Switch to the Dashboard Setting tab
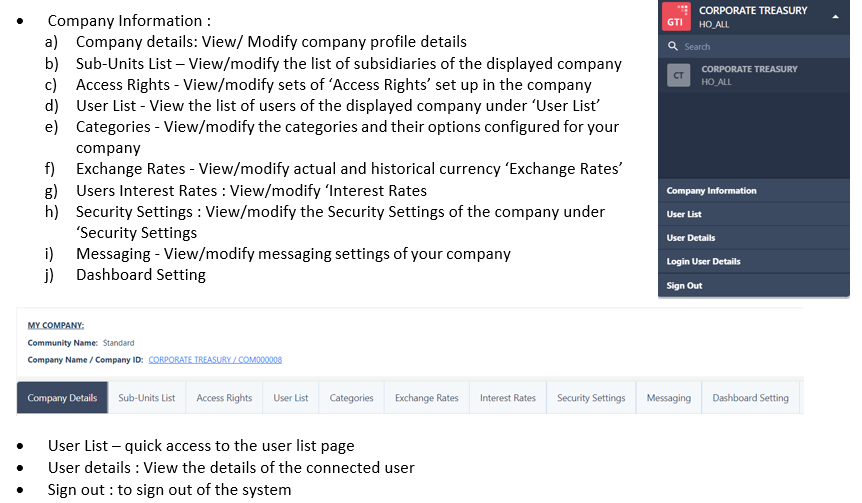862x503 pixels. (750, 397)
